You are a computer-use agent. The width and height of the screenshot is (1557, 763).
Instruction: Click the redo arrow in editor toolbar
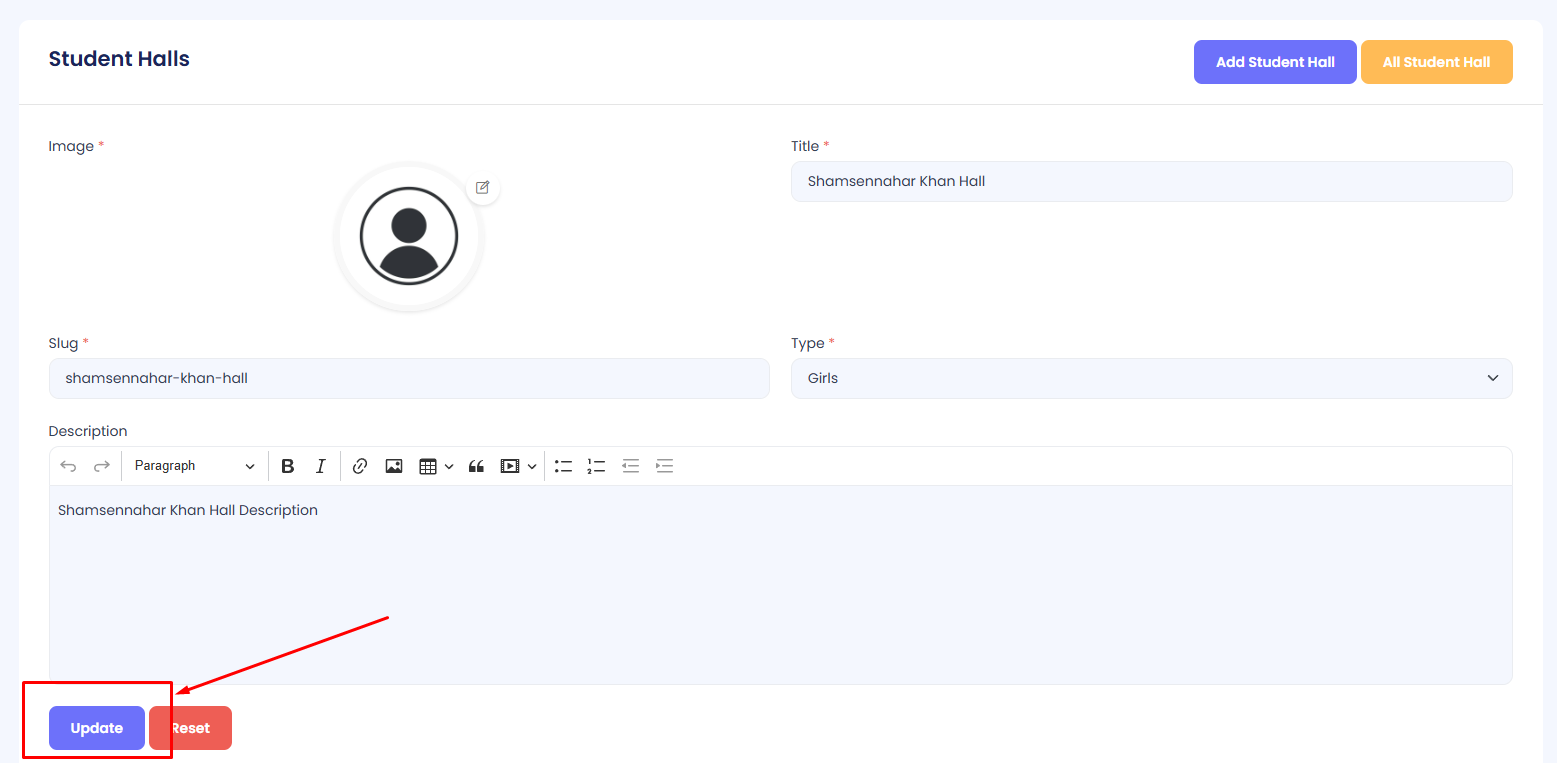point(101,466)
